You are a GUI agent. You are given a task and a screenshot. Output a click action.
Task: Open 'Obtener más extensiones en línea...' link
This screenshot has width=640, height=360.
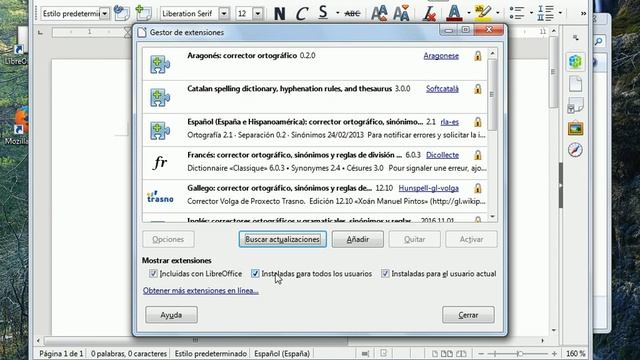click(x=200, y=291)
